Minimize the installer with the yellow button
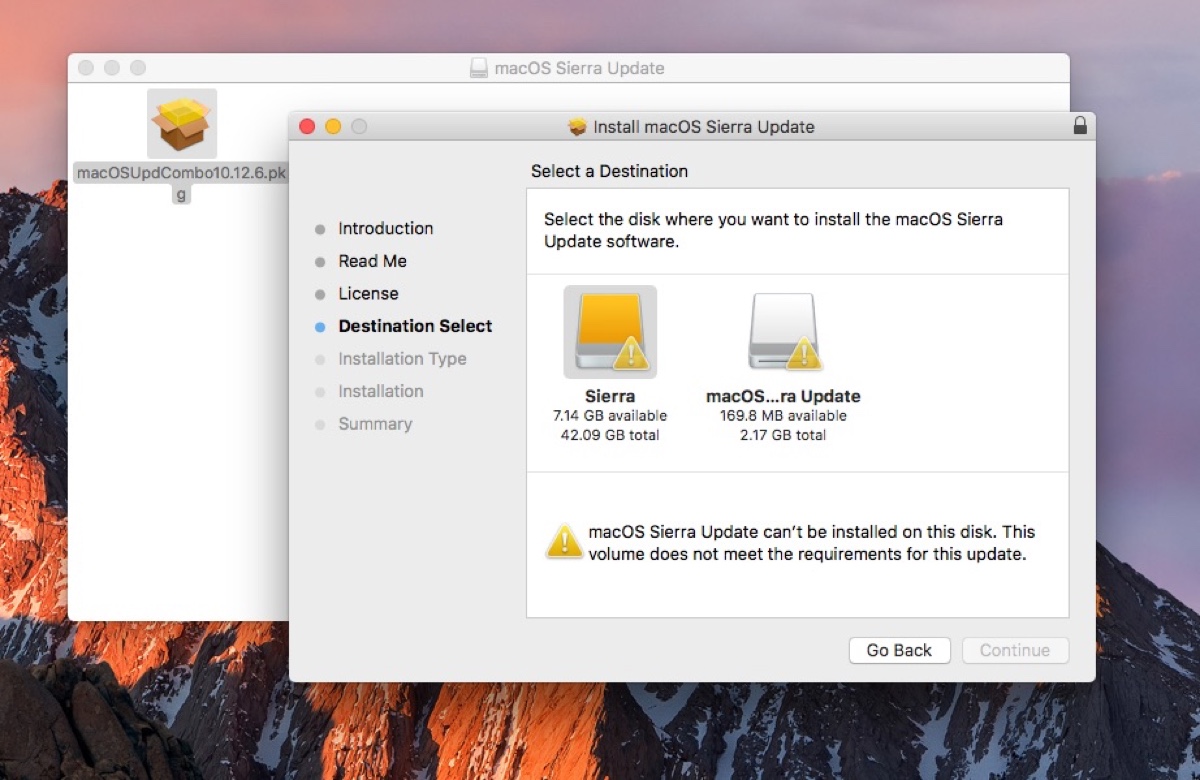 coord(333,126)
